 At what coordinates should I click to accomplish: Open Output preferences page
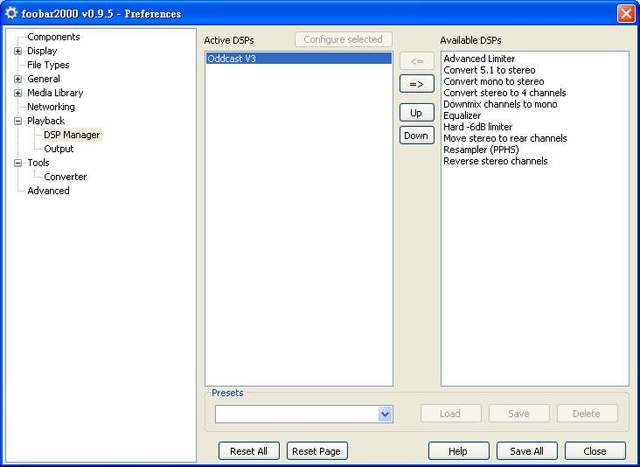(x=59, y=149)
